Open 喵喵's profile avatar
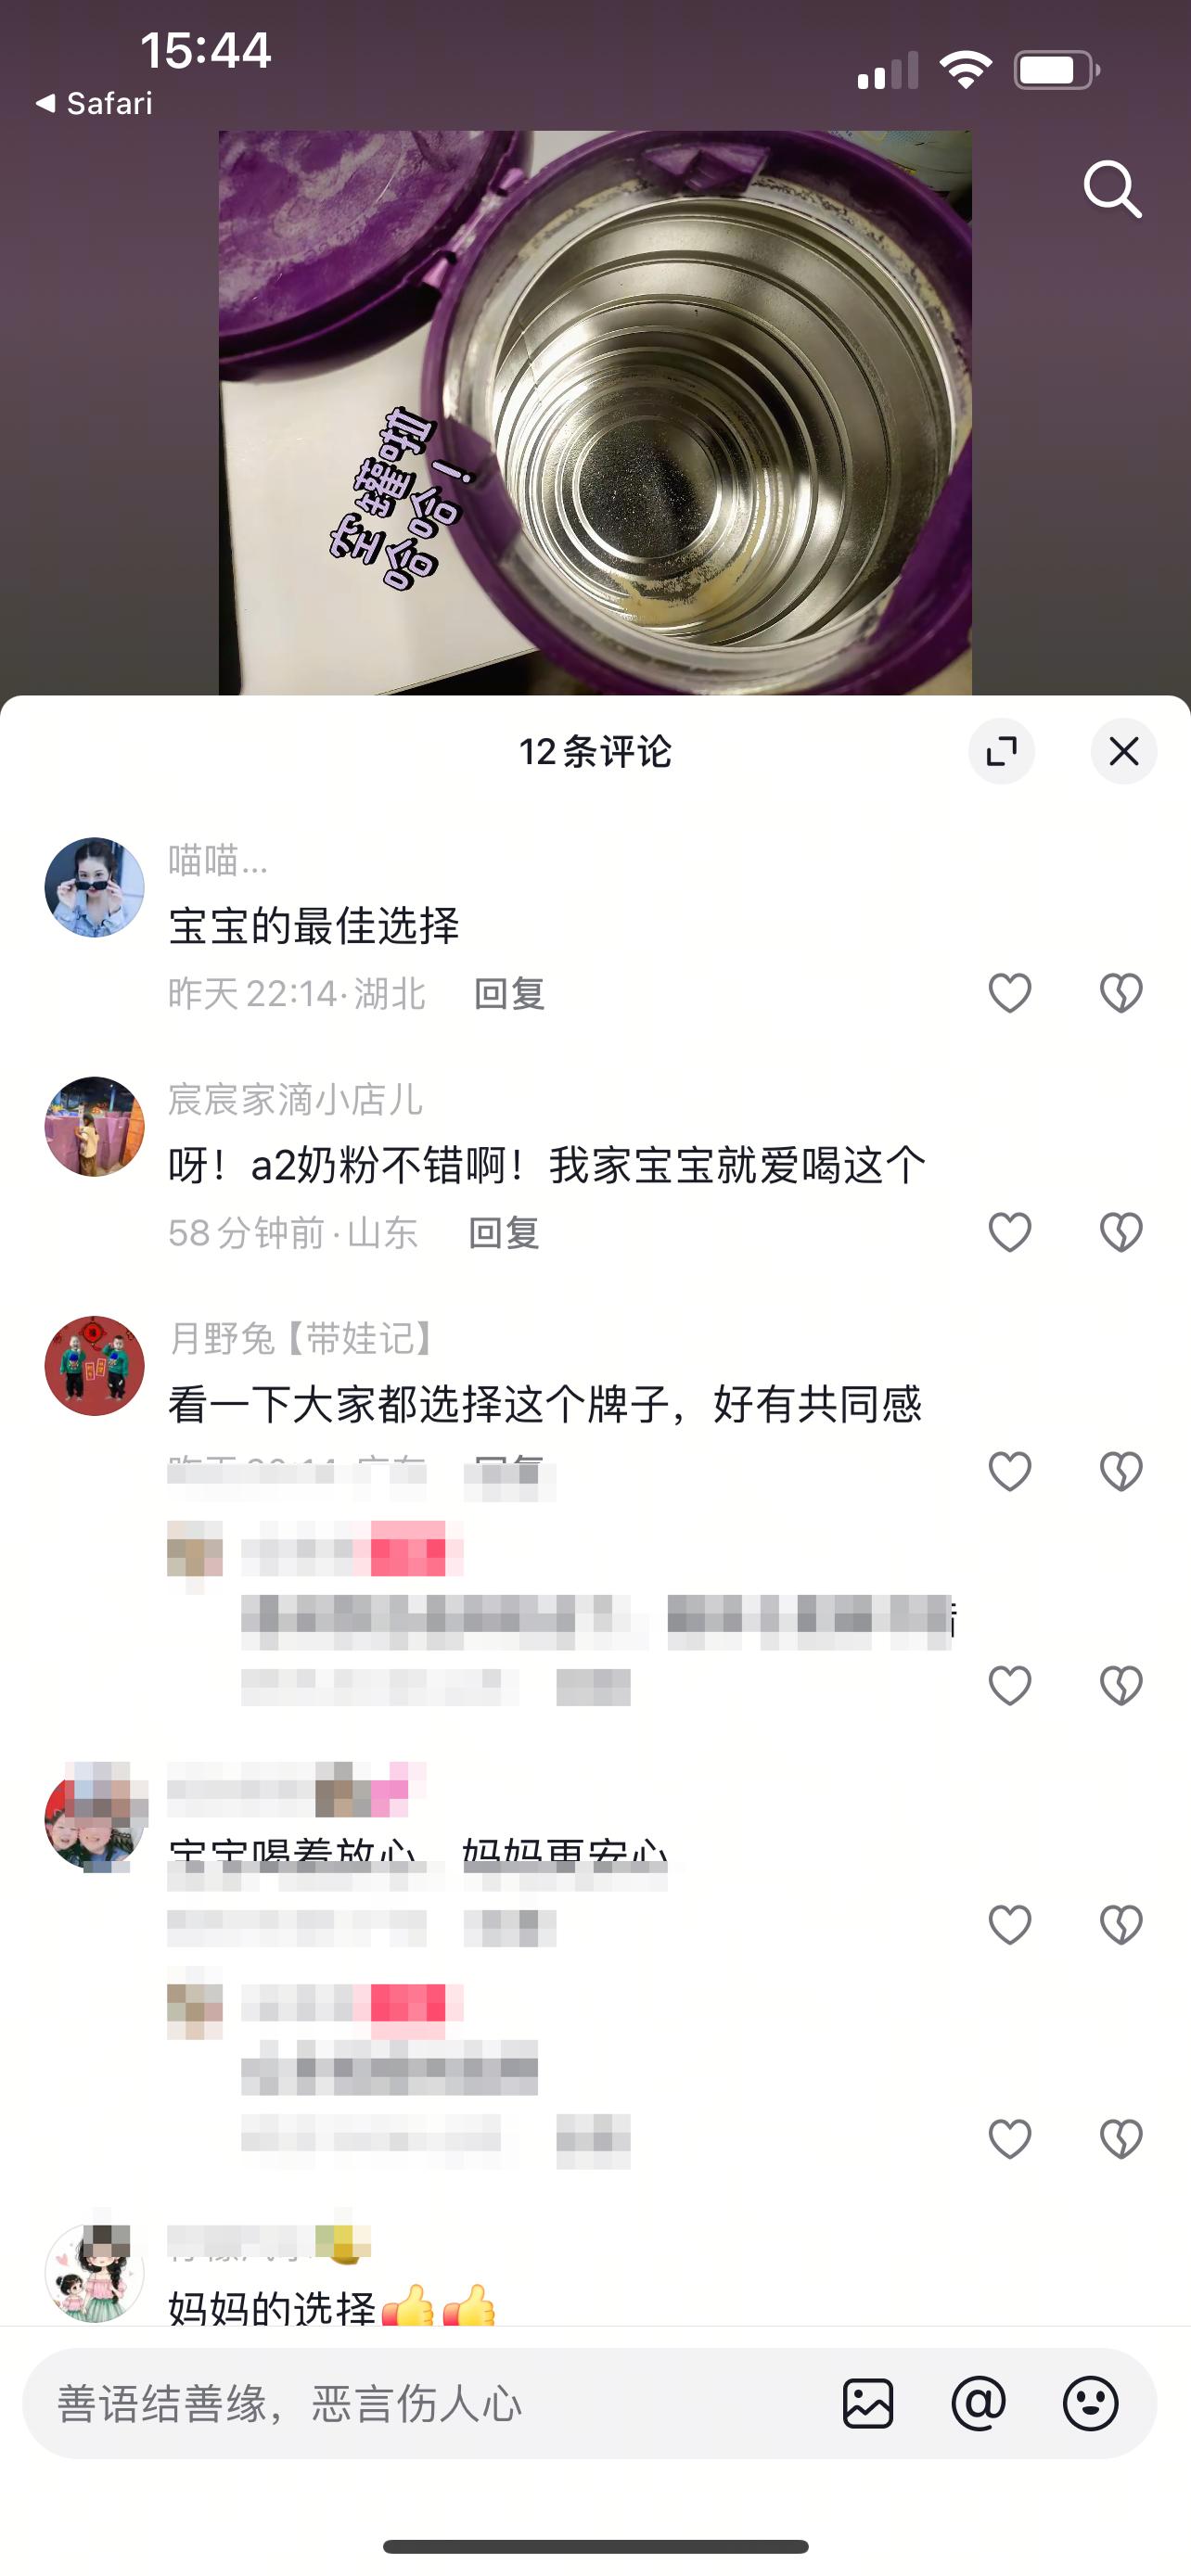Viewport: 1191px width, 2576px height. pyautogui.click(x=94, y=887)
